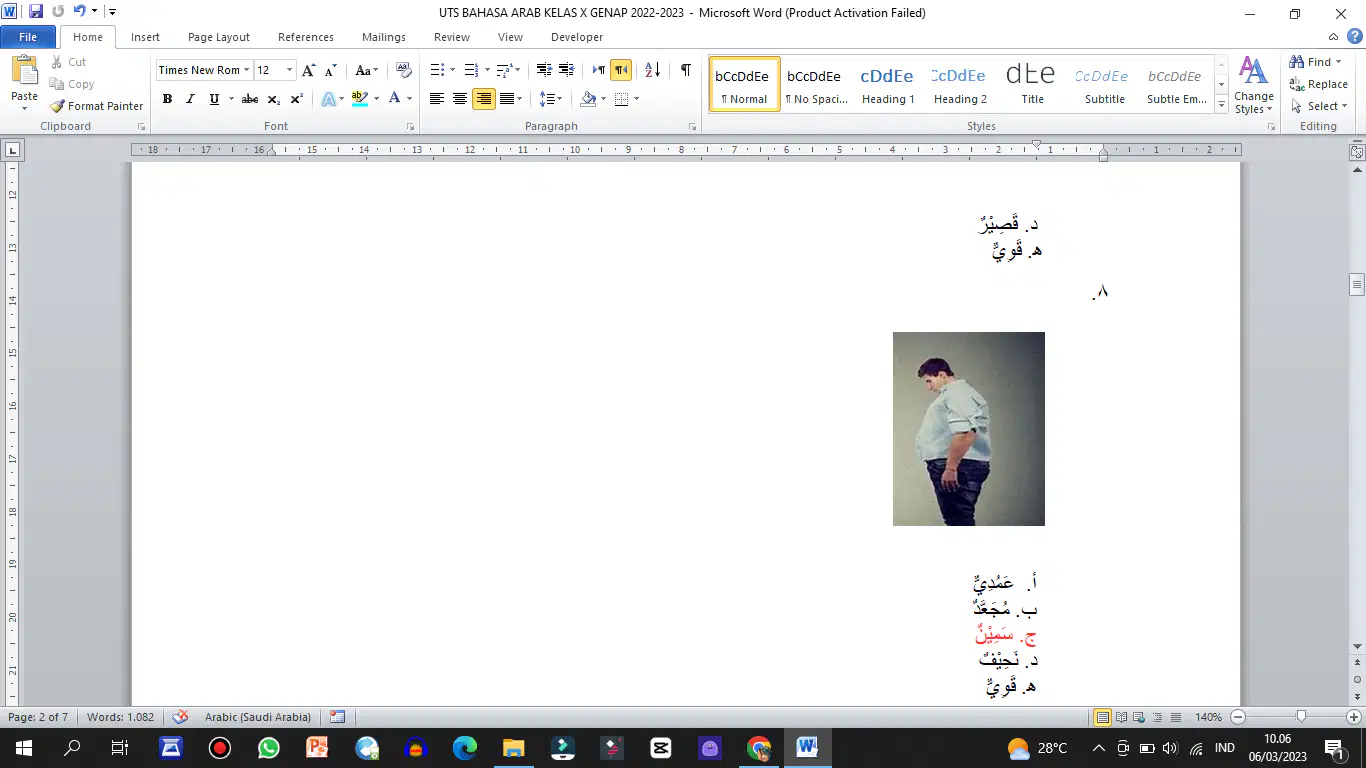Click Zoom Out minus button
The width and height of the screenshot is (1366, 768).
tap(1238, 717)
